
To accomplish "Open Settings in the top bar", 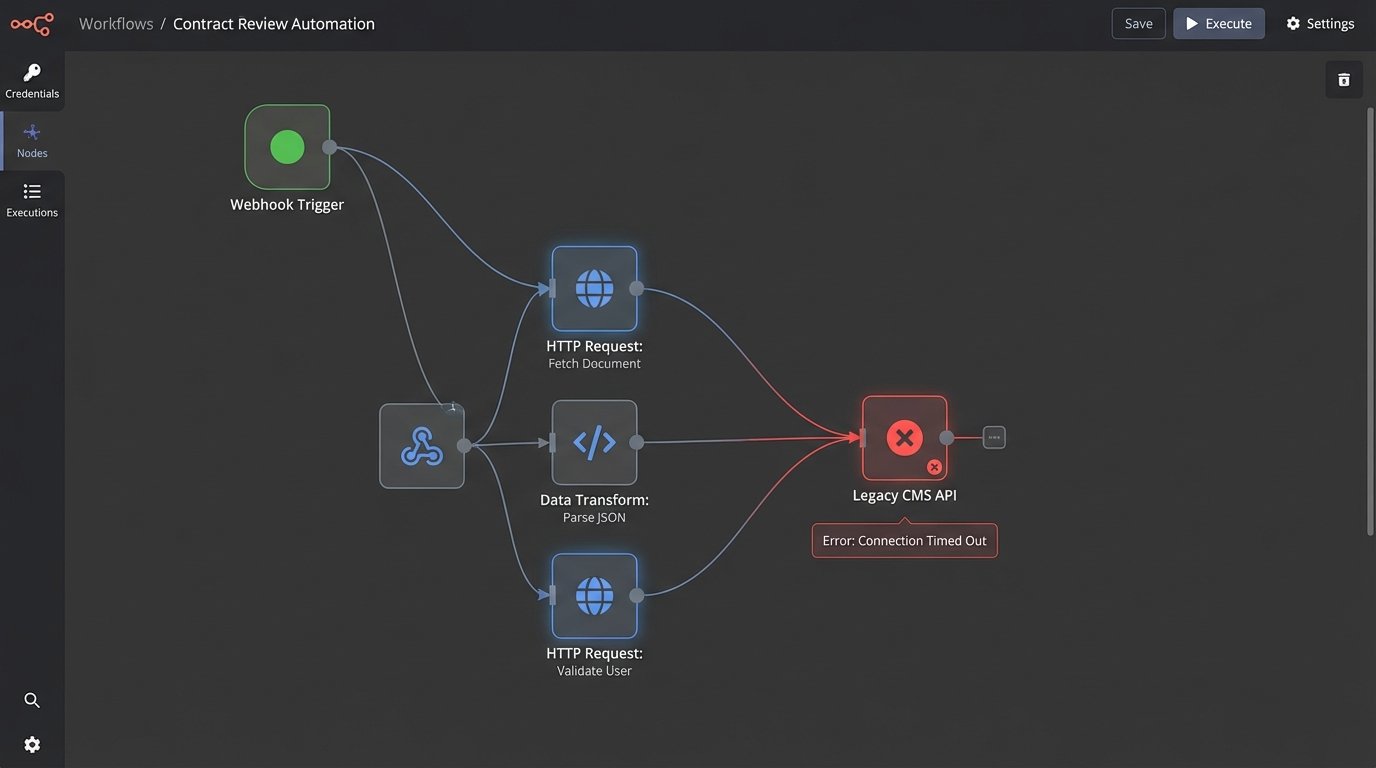I will 1320,24.
